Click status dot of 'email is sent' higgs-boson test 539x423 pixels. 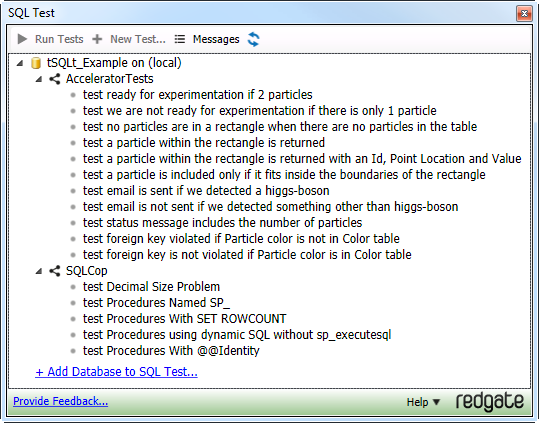73,191
